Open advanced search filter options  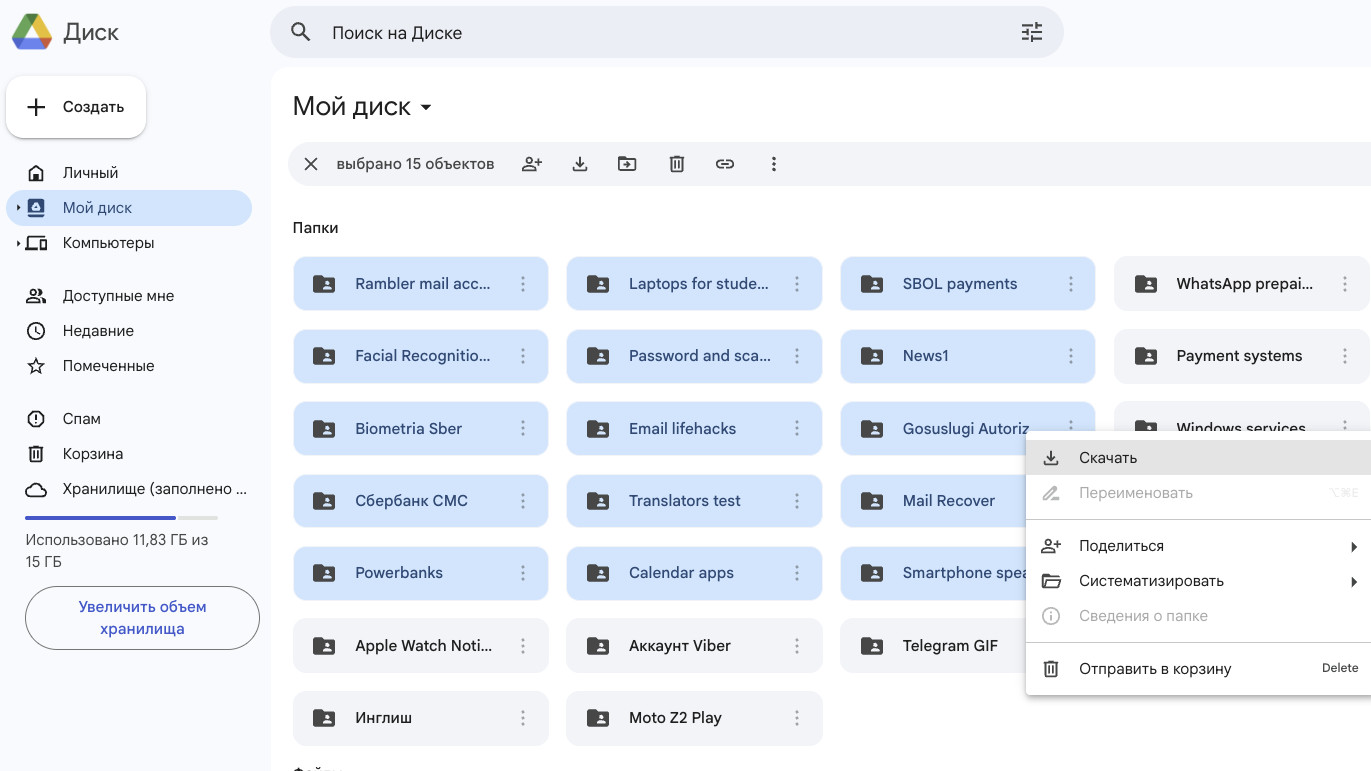[1031, 32]
